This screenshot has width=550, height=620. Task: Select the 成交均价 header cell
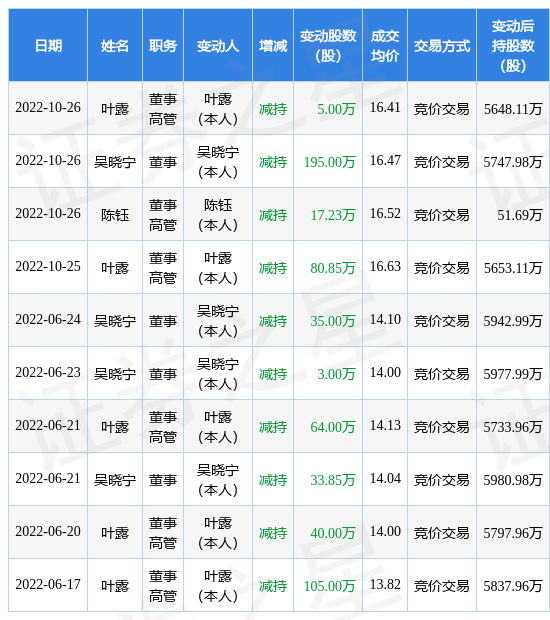385,45
